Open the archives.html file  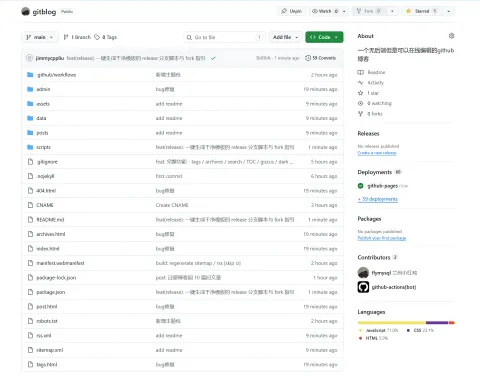pyautogui.click(x=51, y=234)
